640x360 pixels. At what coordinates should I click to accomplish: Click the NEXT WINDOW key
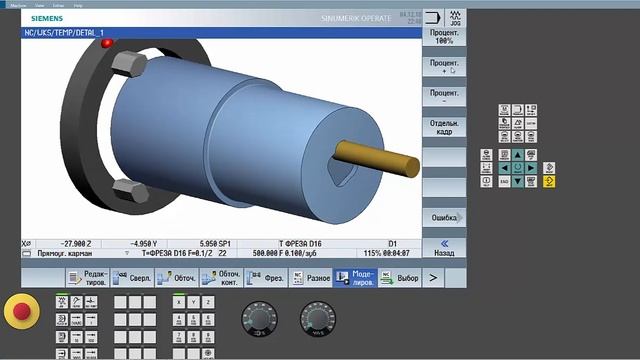pyautogui.click(x=504, y=155)
